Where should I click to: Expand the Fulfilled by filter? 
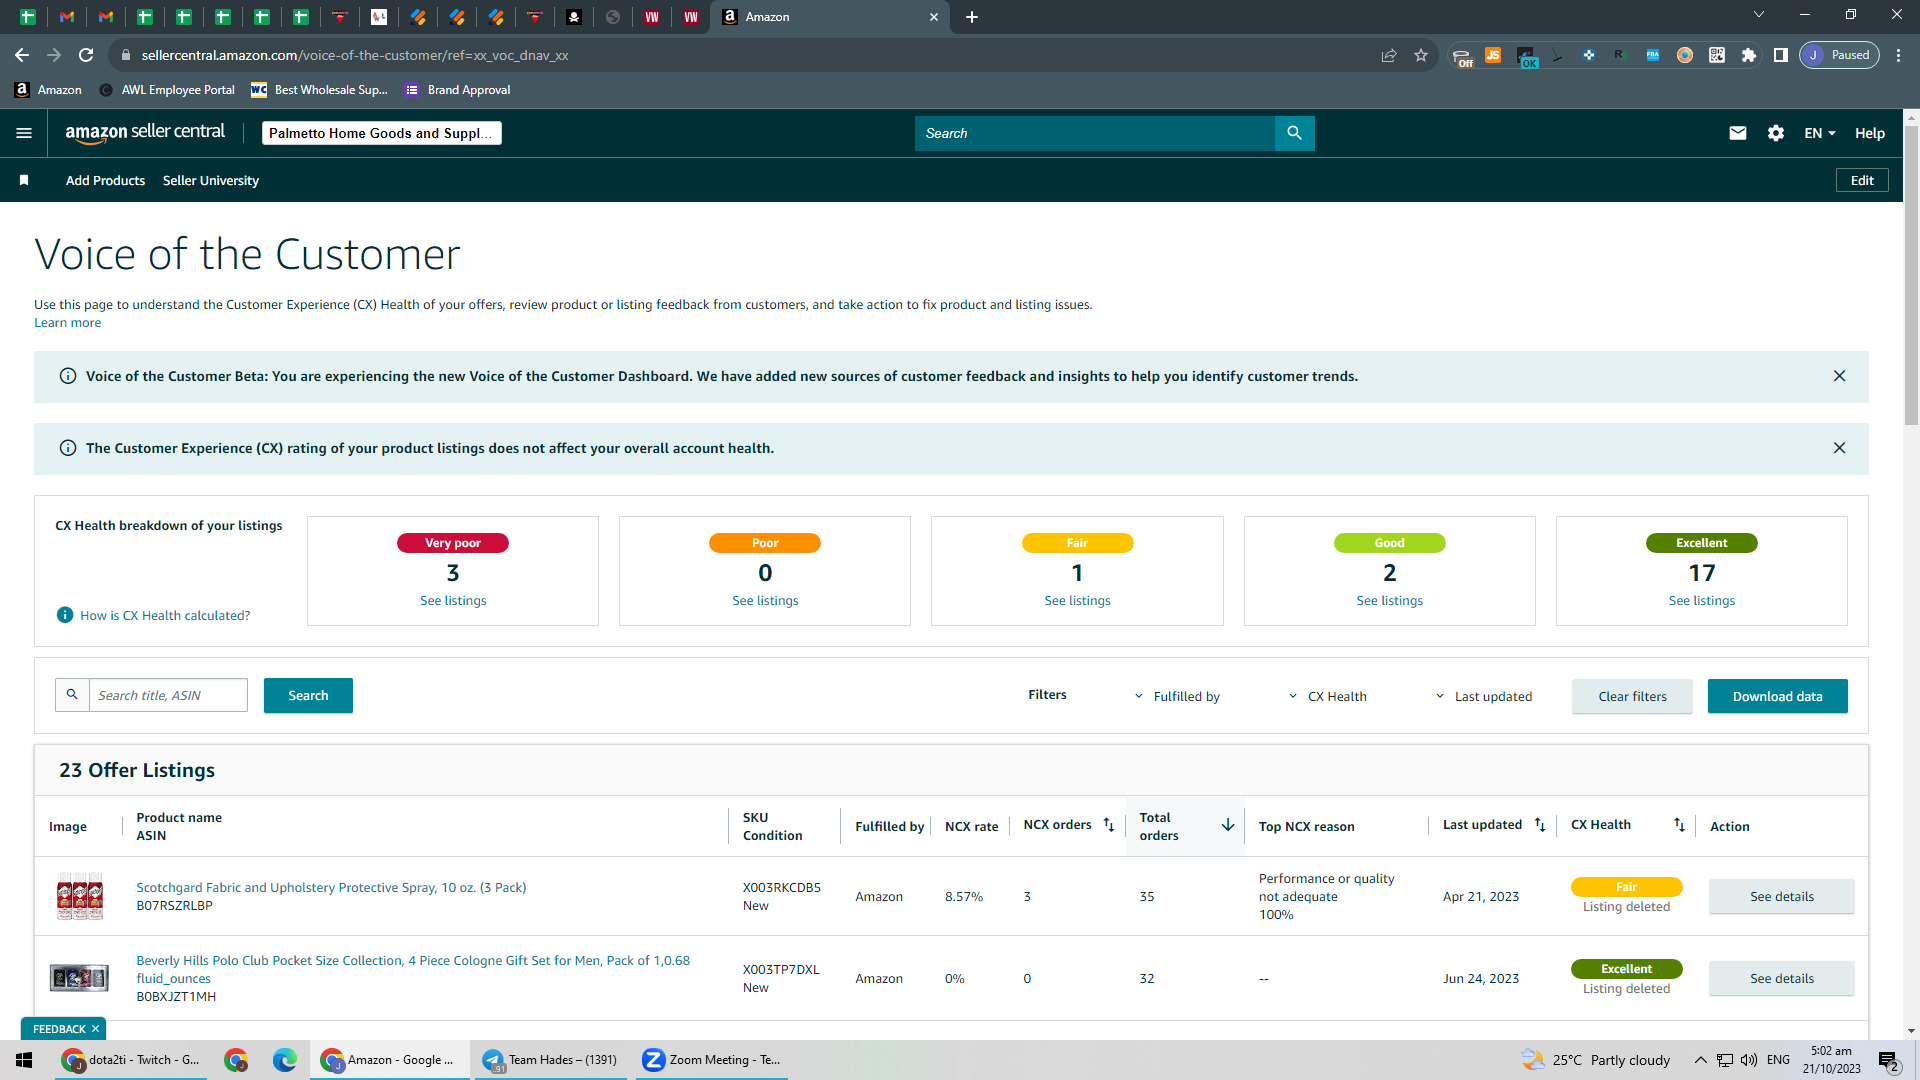[x=1177, y=696]
